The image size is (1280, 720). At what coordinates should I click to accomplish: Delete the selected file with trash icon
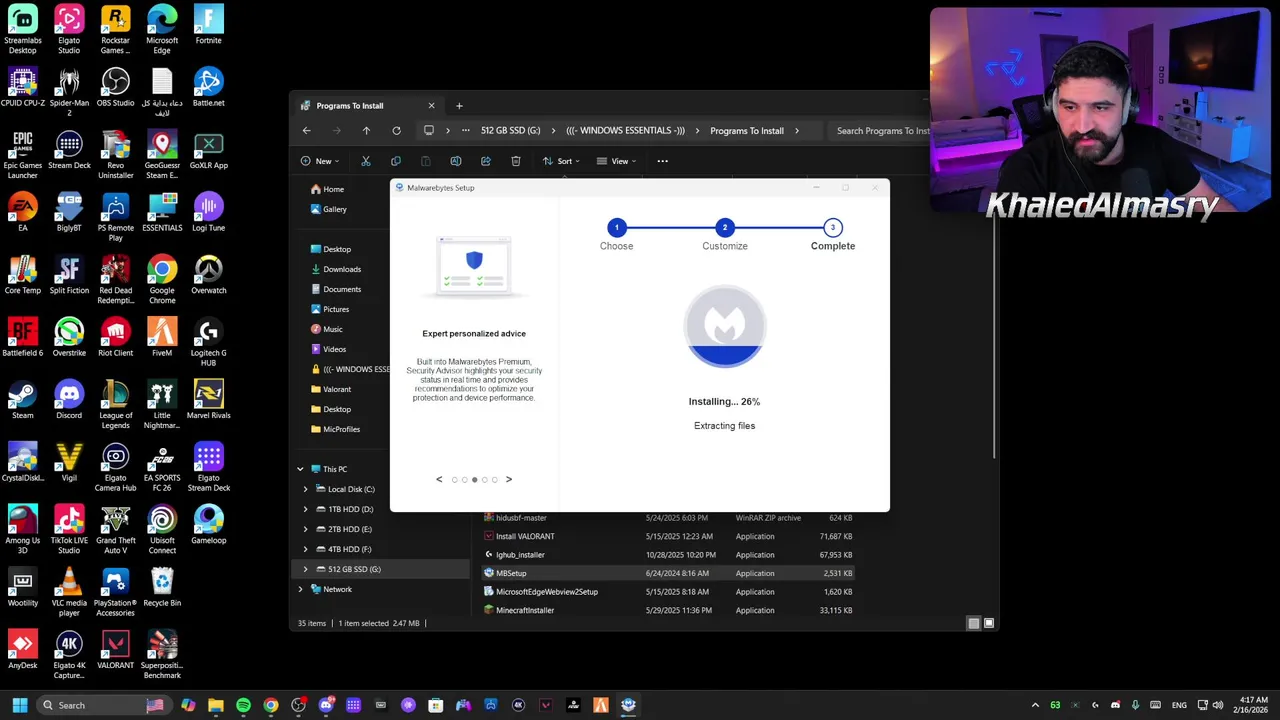point(516,161)
